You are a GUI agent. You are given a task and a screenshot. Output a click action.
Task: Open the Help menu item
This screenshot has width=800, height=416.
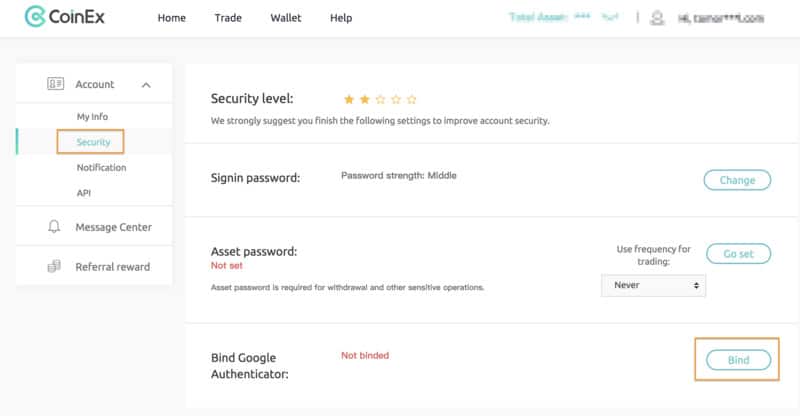(x=341, y=18)
